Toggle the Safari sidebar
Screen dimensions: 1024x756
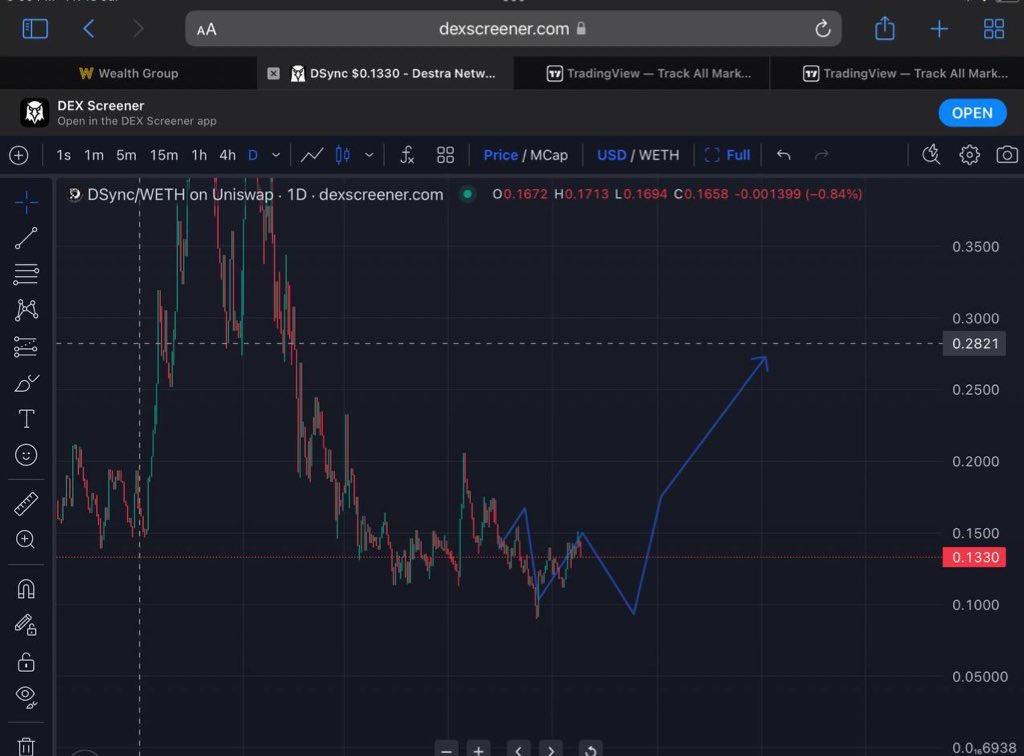(35, 29)
